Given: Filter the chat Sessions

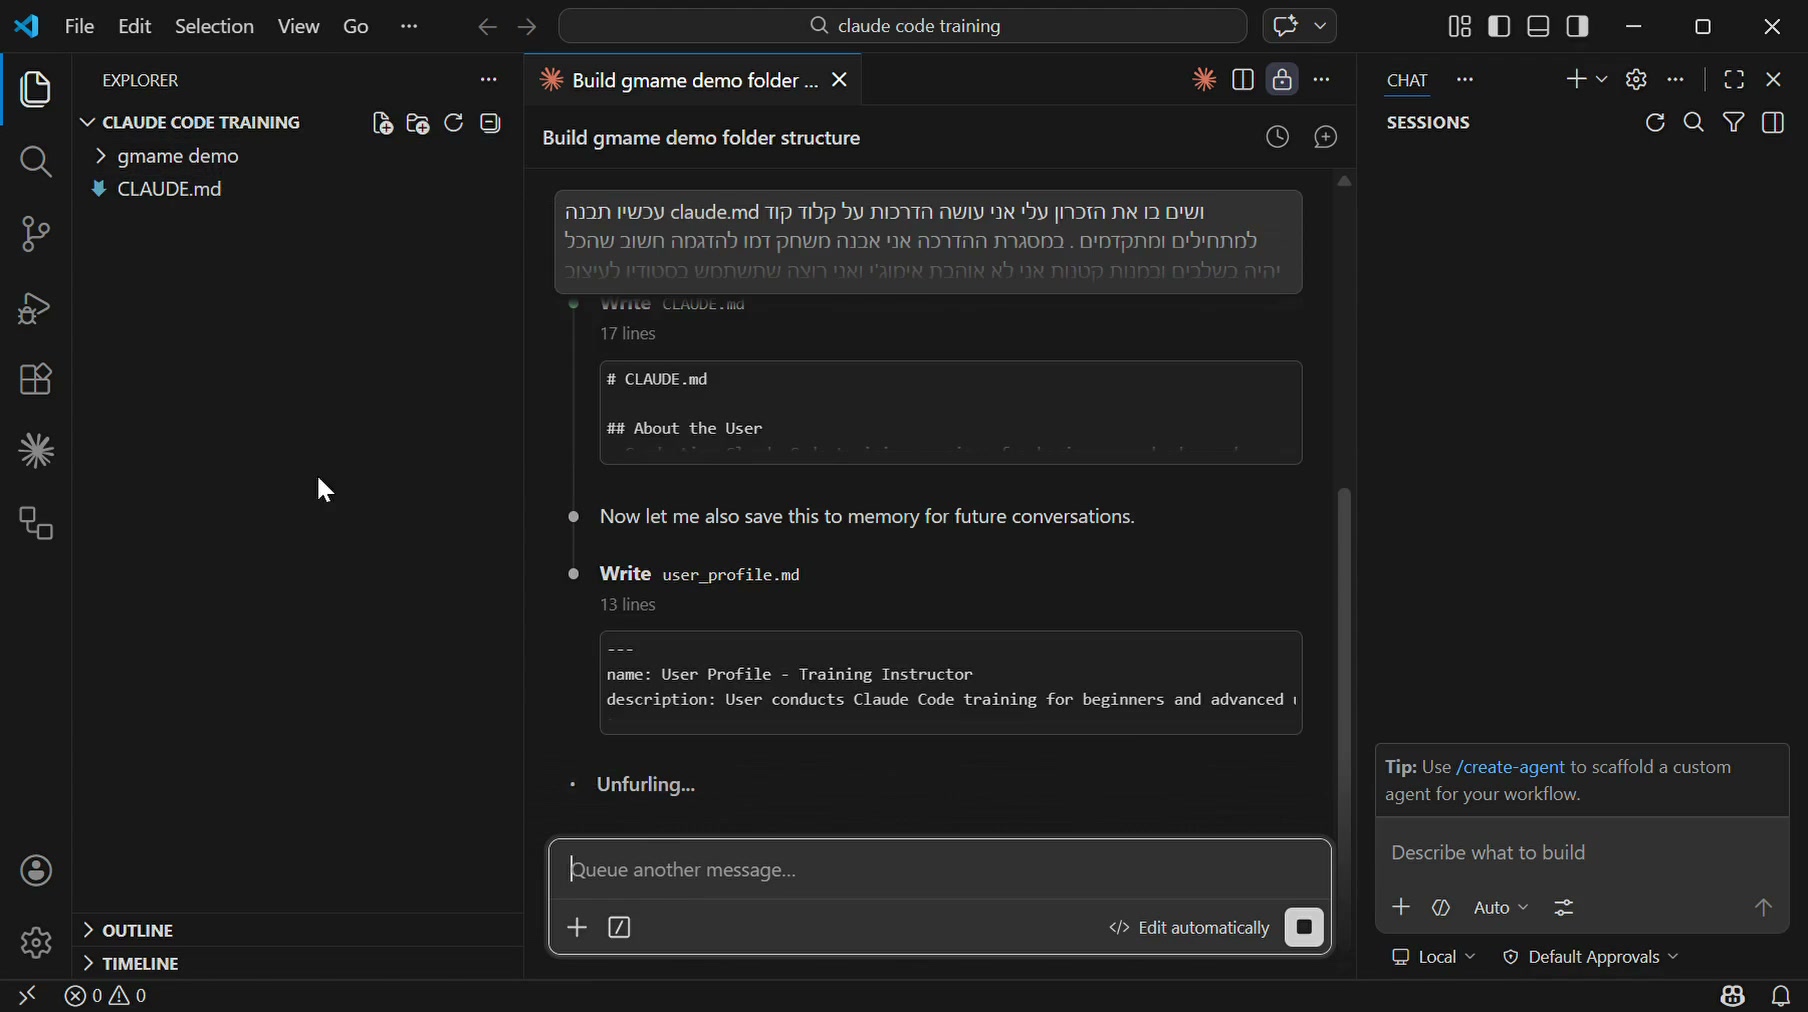Looking at the screenshot, I should point(1734,123).
